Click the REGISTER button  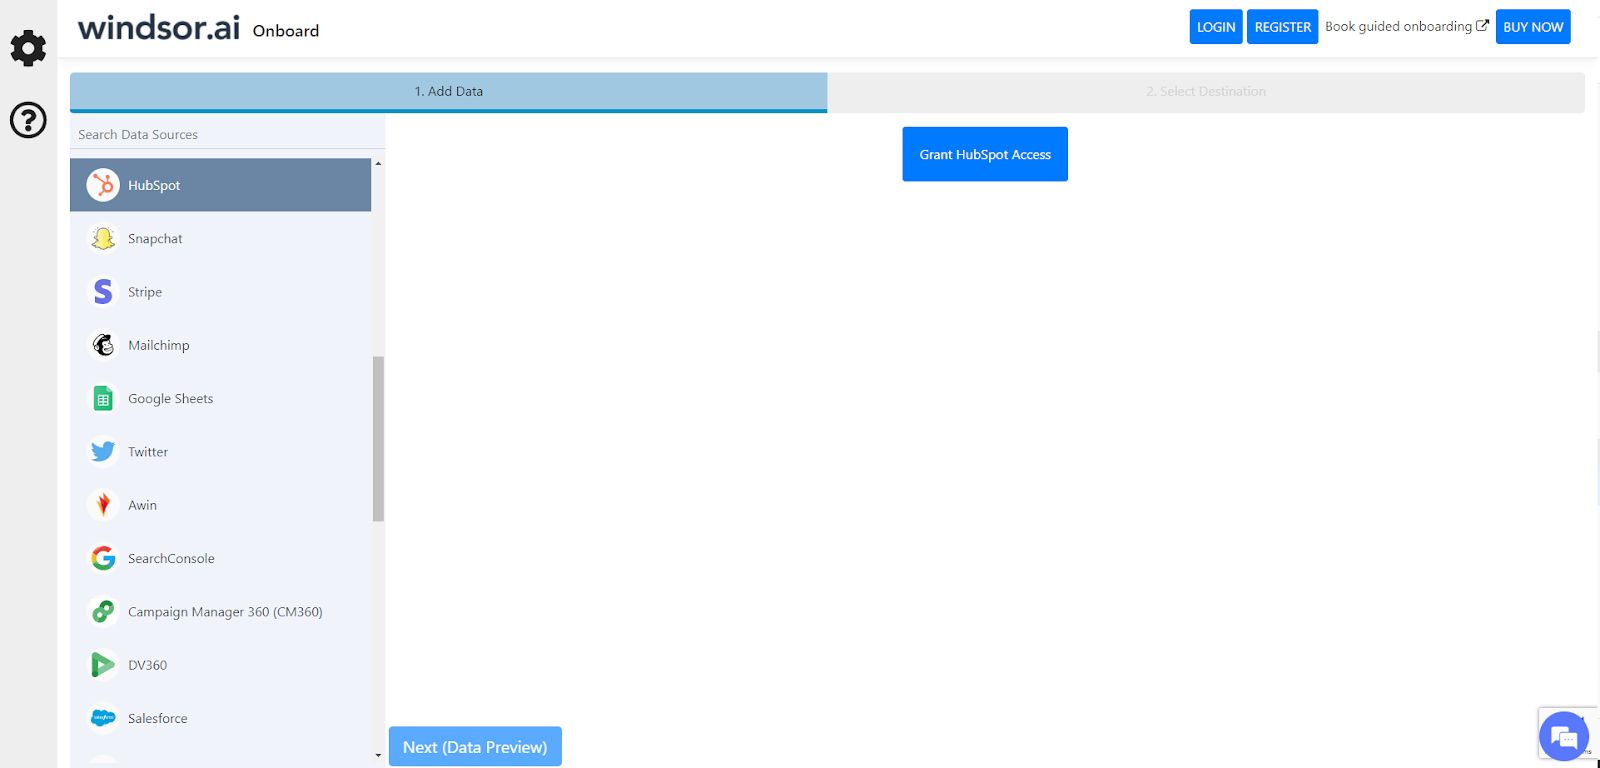tap(1283, 27)
